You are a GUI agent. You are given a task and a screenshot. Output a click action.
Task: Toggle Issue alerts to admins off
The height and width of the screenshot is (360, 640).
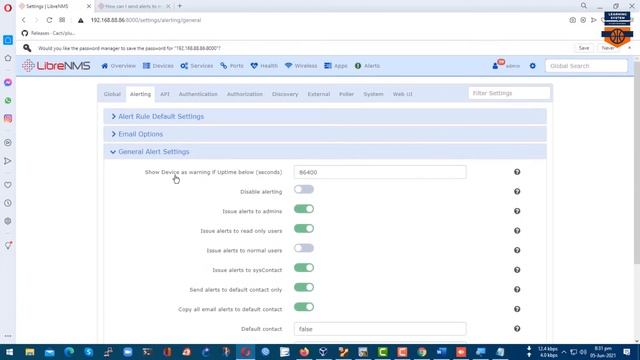tap(304, 209)
